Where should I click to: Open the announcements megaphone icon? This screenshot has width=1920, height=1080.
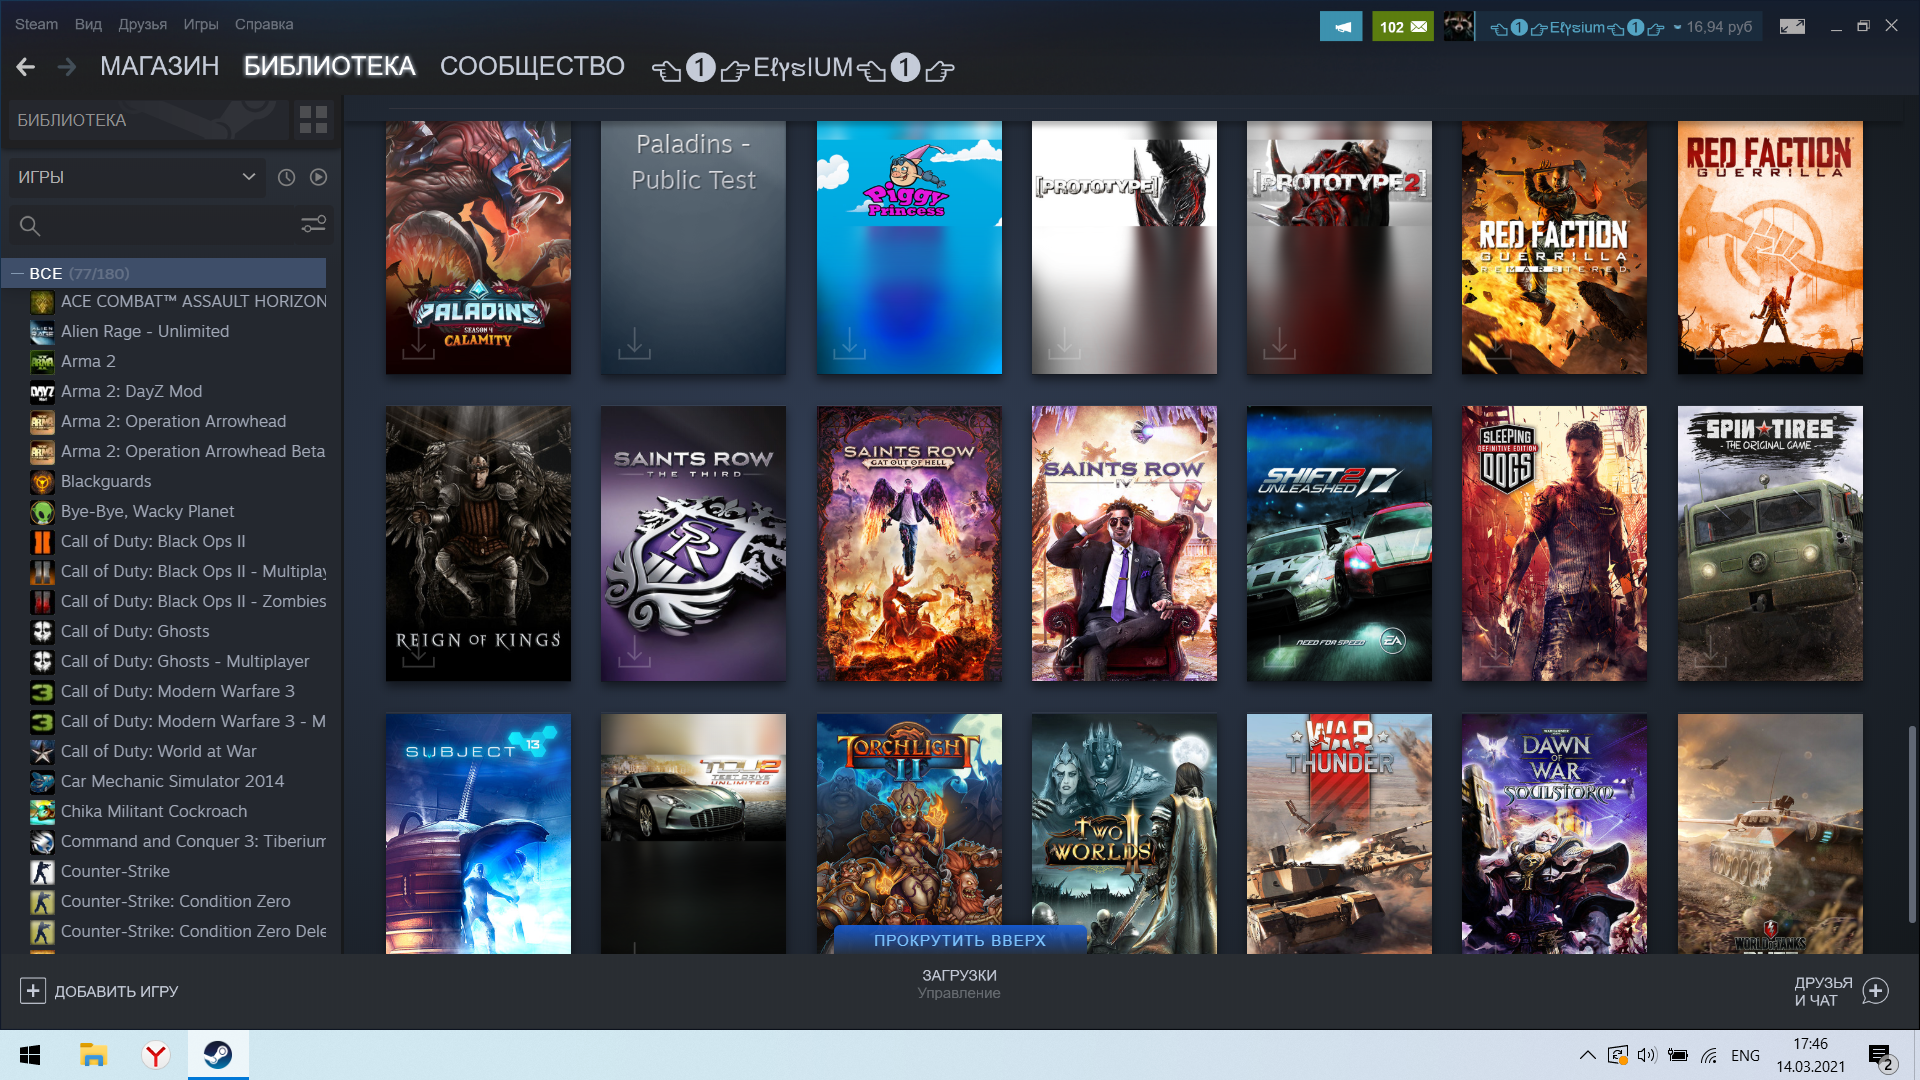pyautogui.click(x=1341, y=26)
